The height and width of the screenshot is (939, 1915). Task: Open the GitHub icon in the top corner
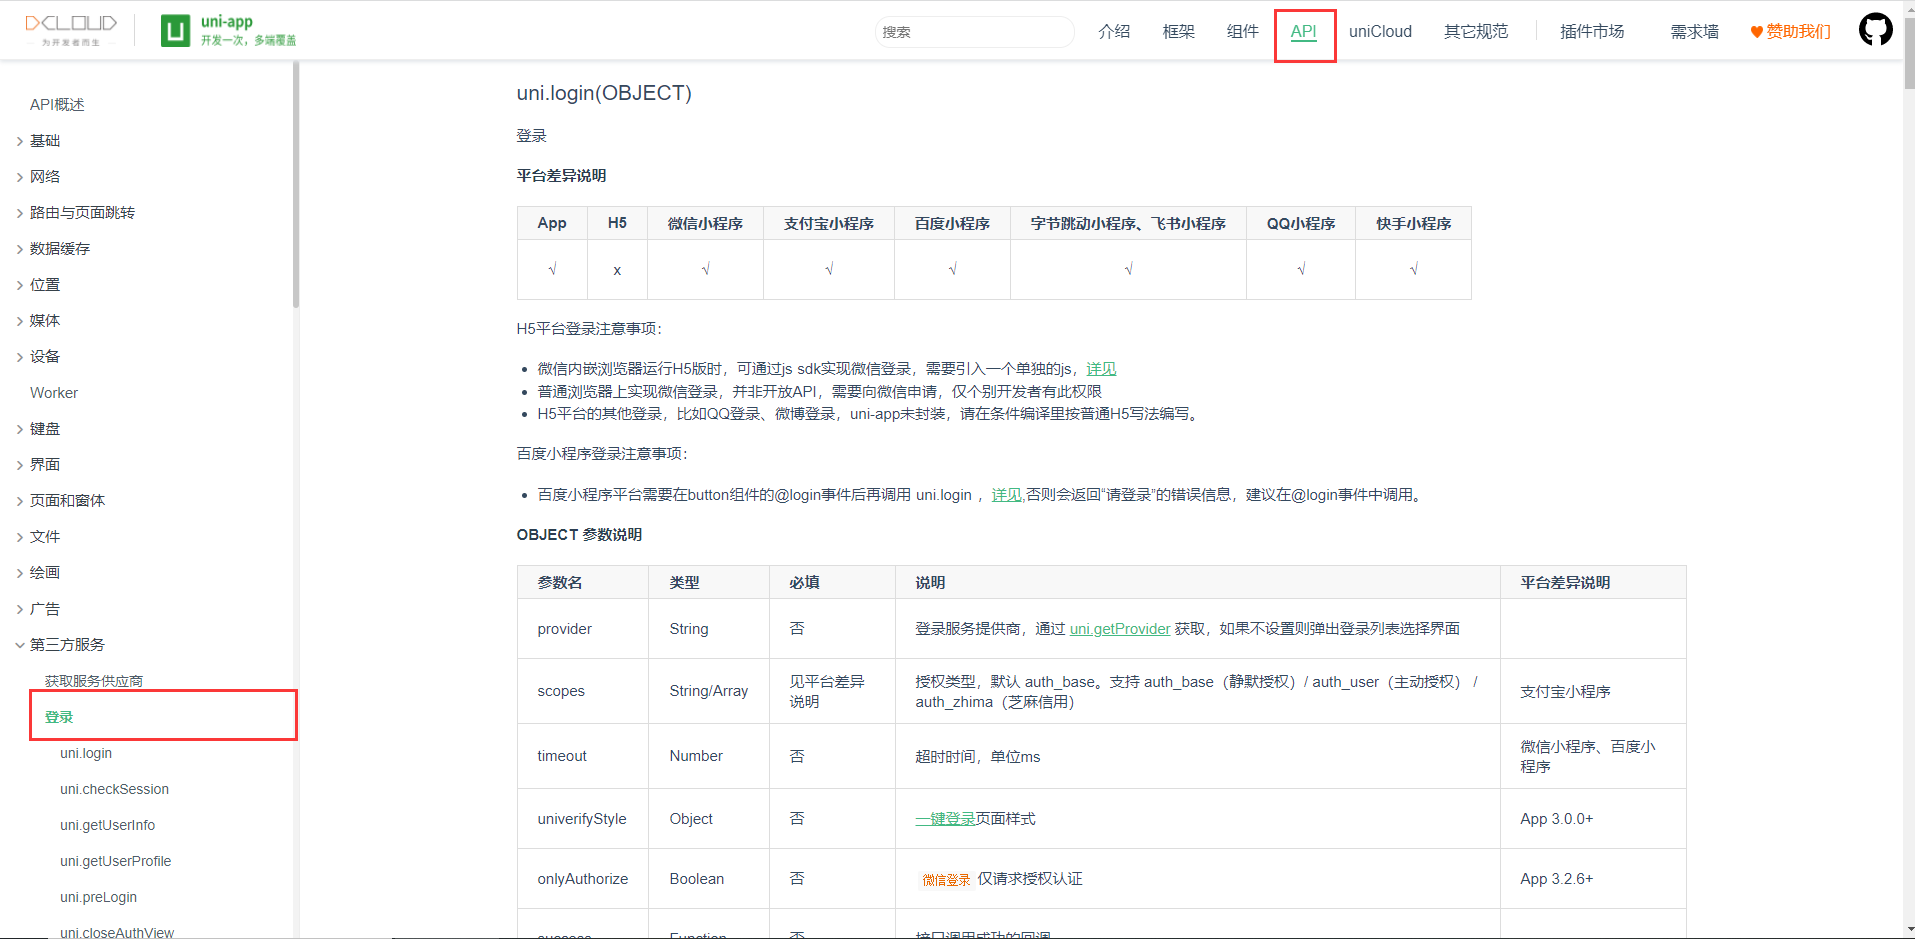pos(1875,29)
